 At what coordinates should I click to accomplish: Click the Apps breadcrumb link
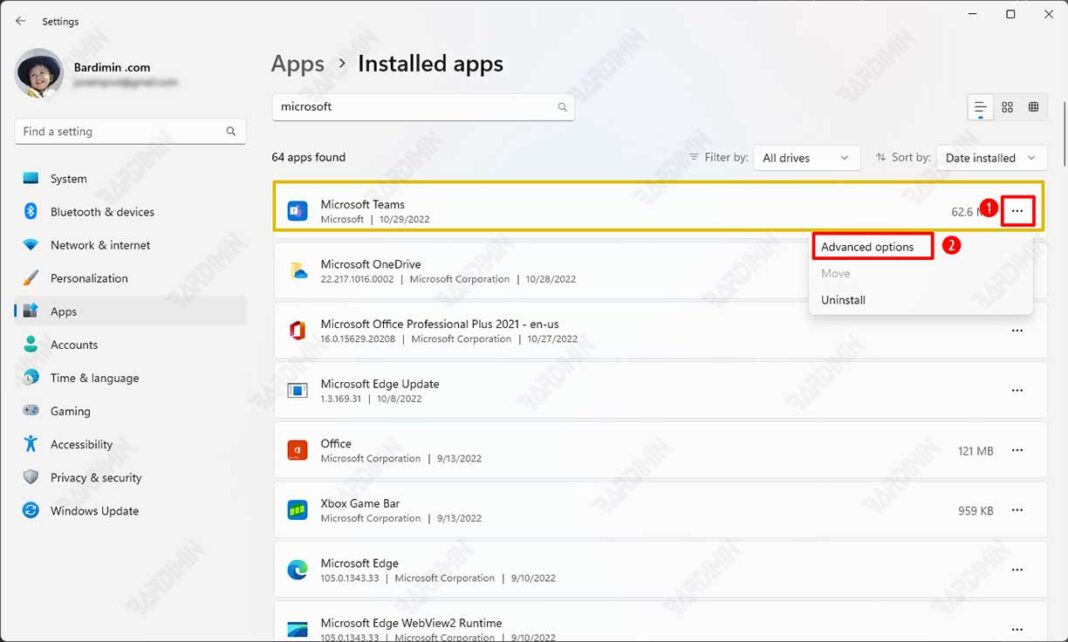(297, 63)
